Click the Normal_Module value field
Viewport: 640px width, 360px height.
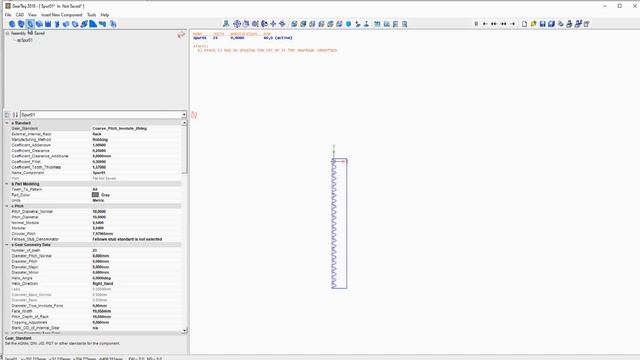136,222
